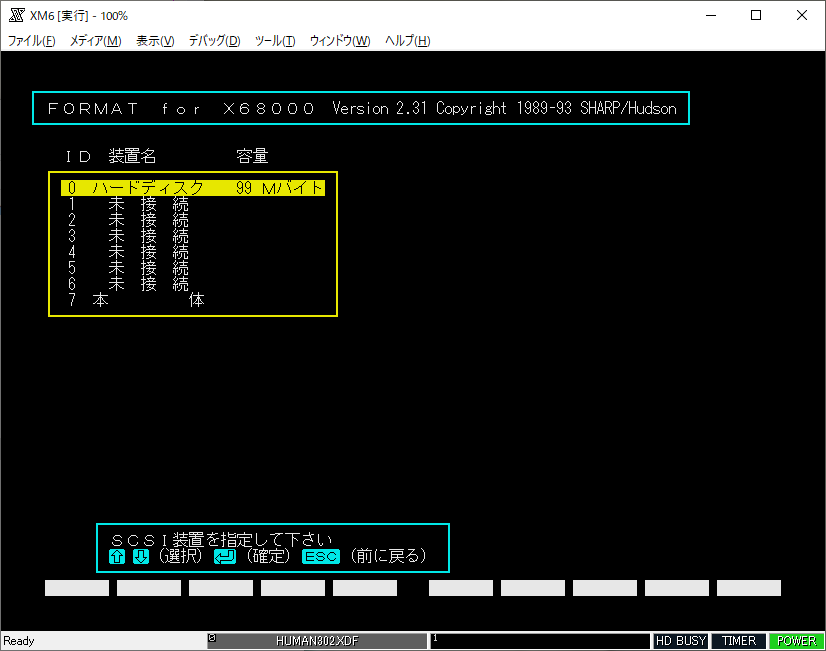Click the (前に戻る) label
The width and height of the screenshot is (826, 651).
point(388,556)
